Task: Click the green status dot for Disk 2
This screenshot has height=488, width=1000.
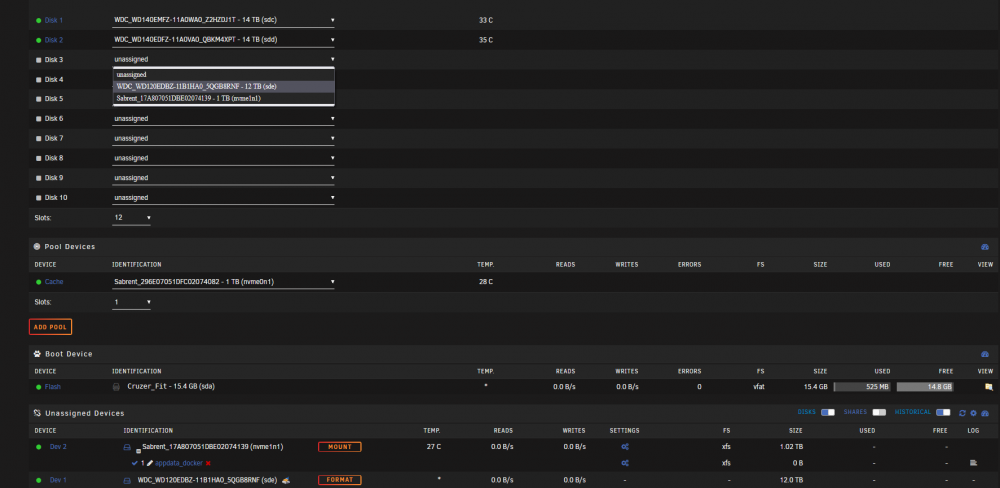Action: point(38,40)
